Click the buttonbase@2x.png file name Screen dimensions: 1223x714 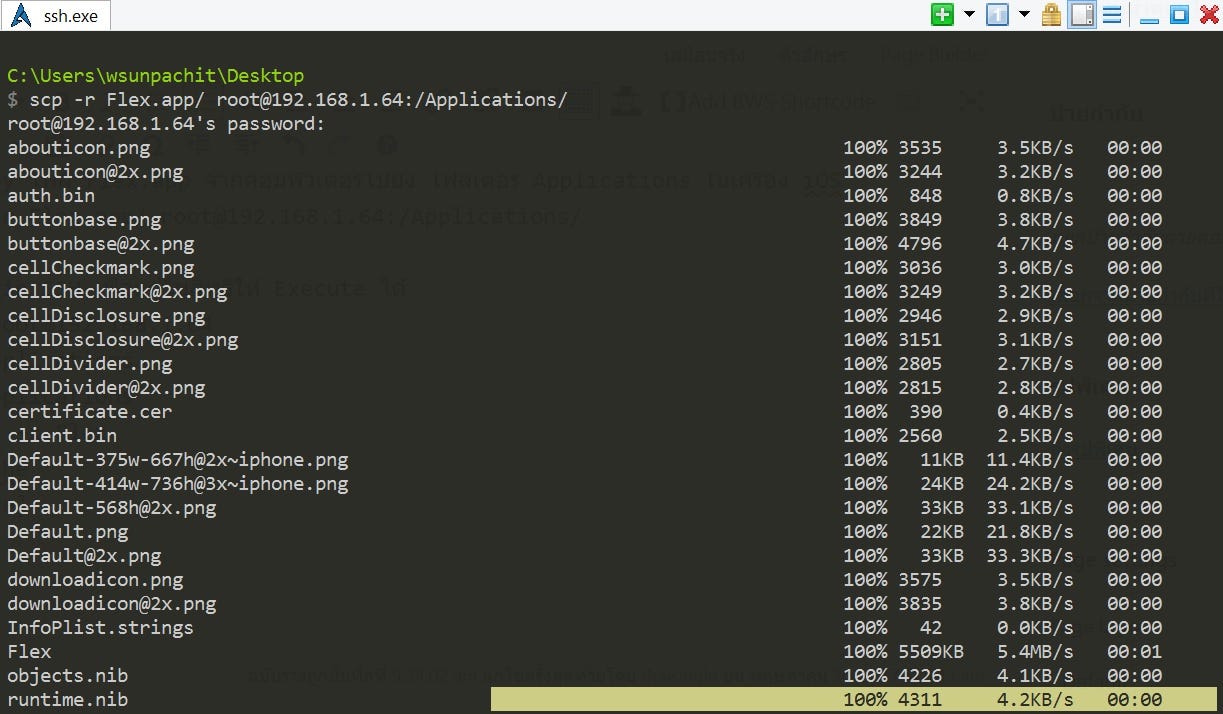click(x=101, y=244)
